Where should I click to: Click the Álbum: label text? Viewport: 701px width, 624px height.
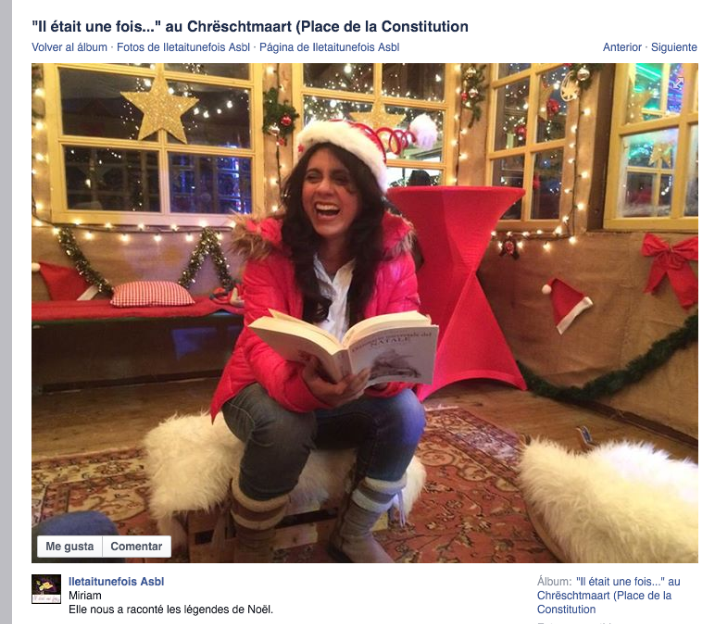click(x=554, y=582)
